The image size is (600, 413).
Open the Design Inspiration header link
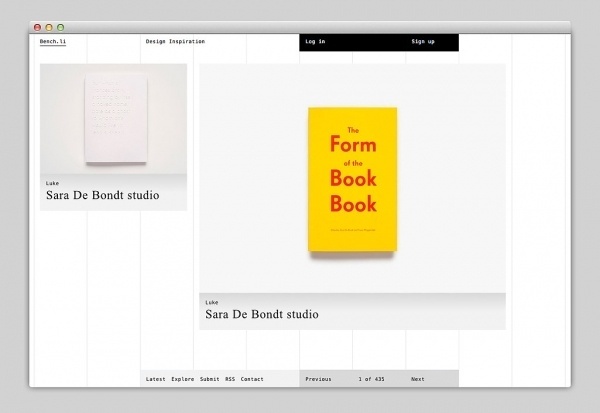click(175, 42)
